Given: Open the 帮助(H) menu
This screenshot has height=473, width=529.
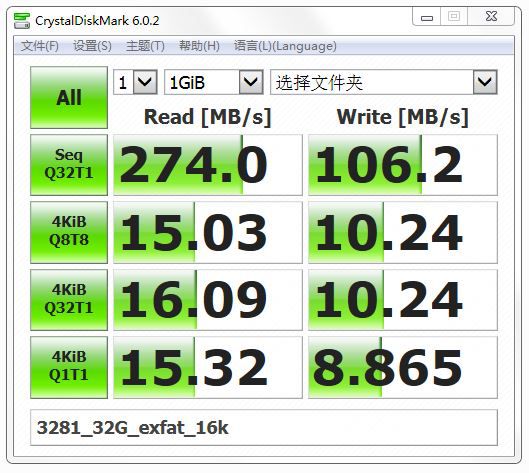Looking at the screenshot, I should point(199,46).
